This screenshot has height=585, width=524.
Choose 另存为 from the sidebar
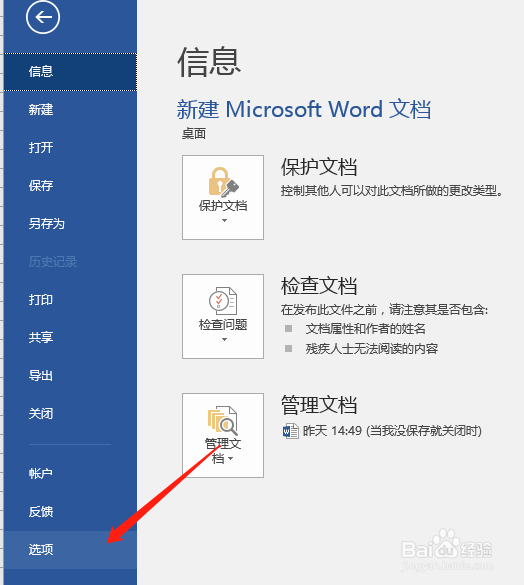pyautogui.click(x=70, y=224)
